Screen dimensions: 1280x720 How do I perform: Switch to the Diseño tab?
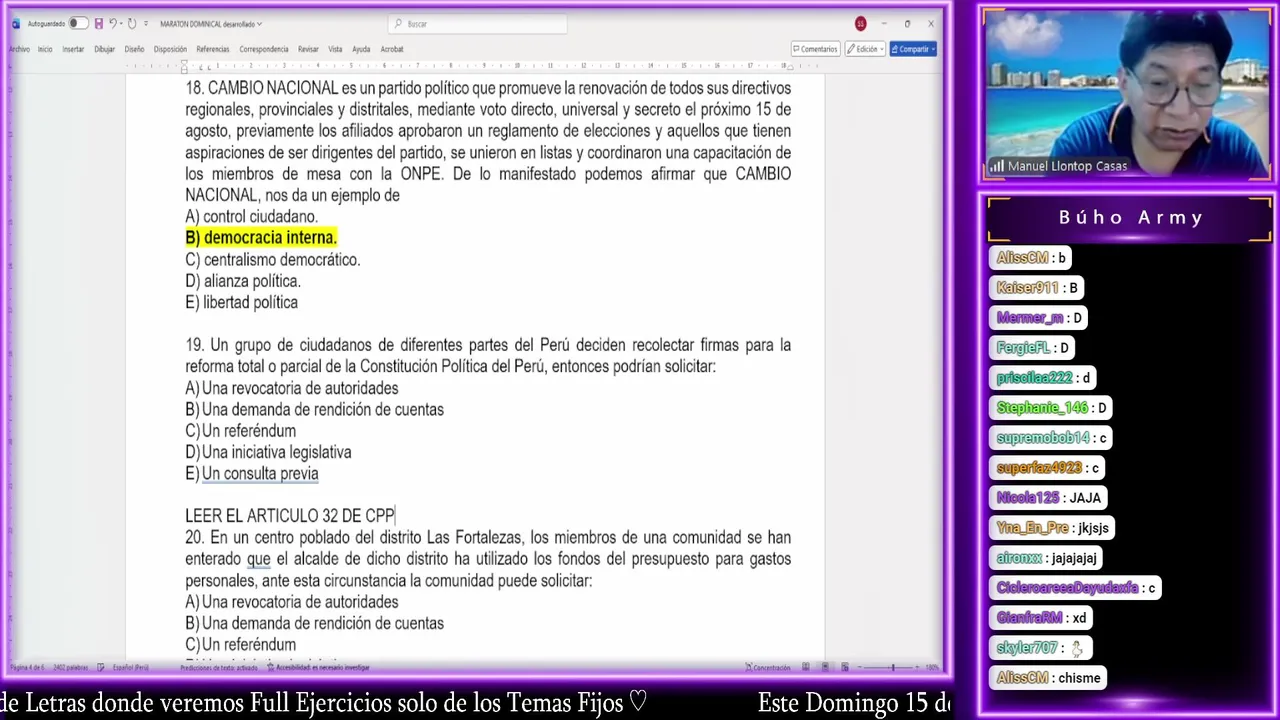point(134,49)
